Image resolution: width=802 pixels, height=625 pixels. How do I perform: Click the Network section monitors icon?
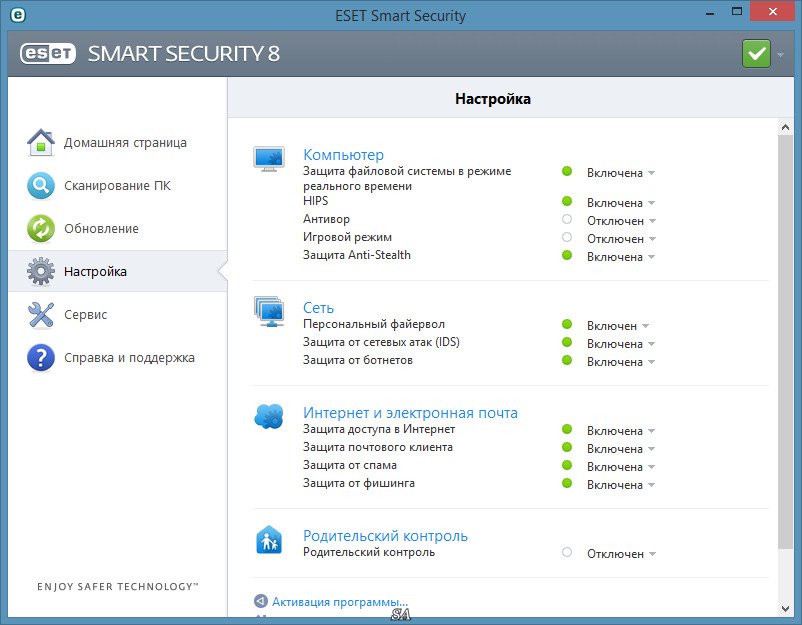click(x=269, y=311)
